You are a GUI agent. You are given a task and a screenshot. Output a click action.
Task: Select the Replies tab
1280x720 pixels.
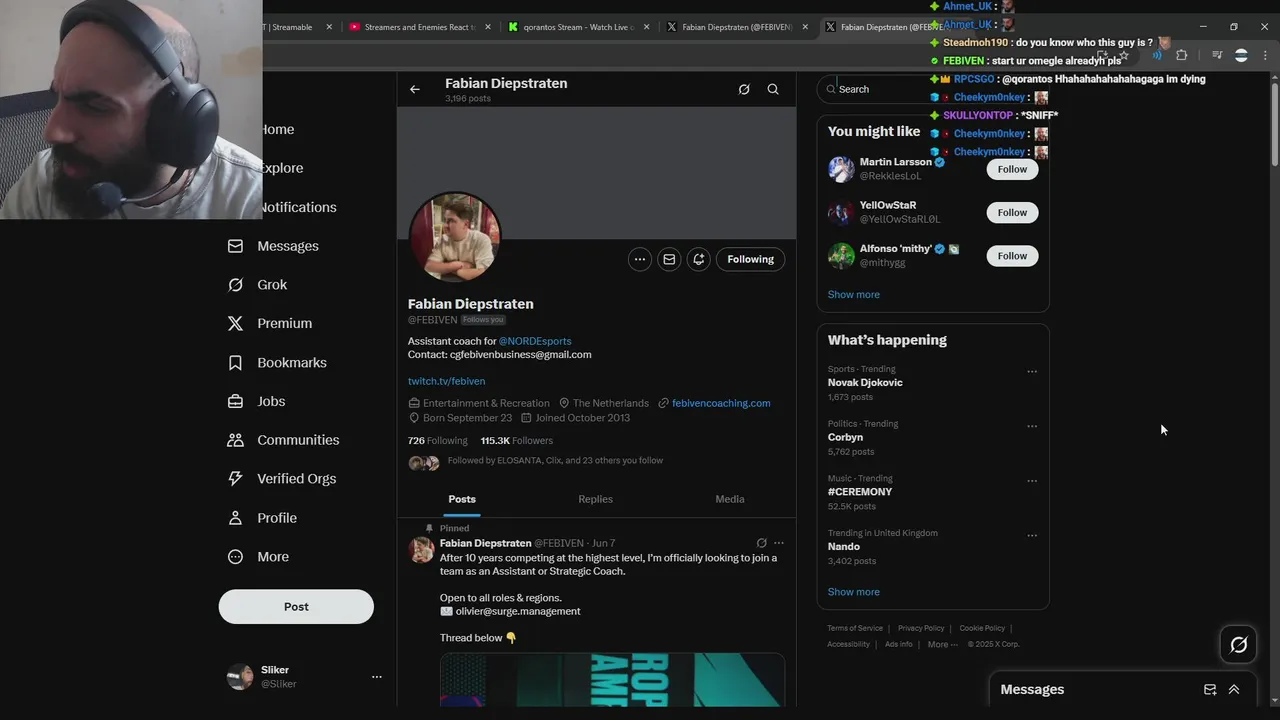tap(595, 499)
